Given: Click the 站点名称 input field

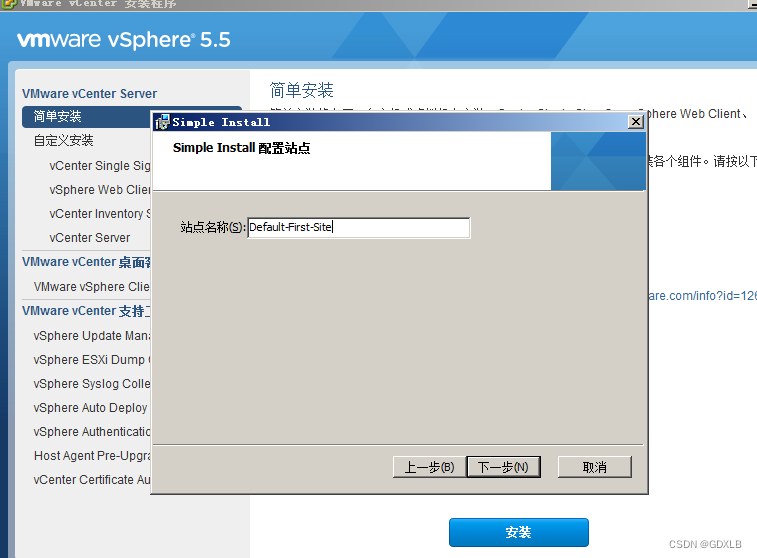Looking at the screenshot, I should point(358,227).
